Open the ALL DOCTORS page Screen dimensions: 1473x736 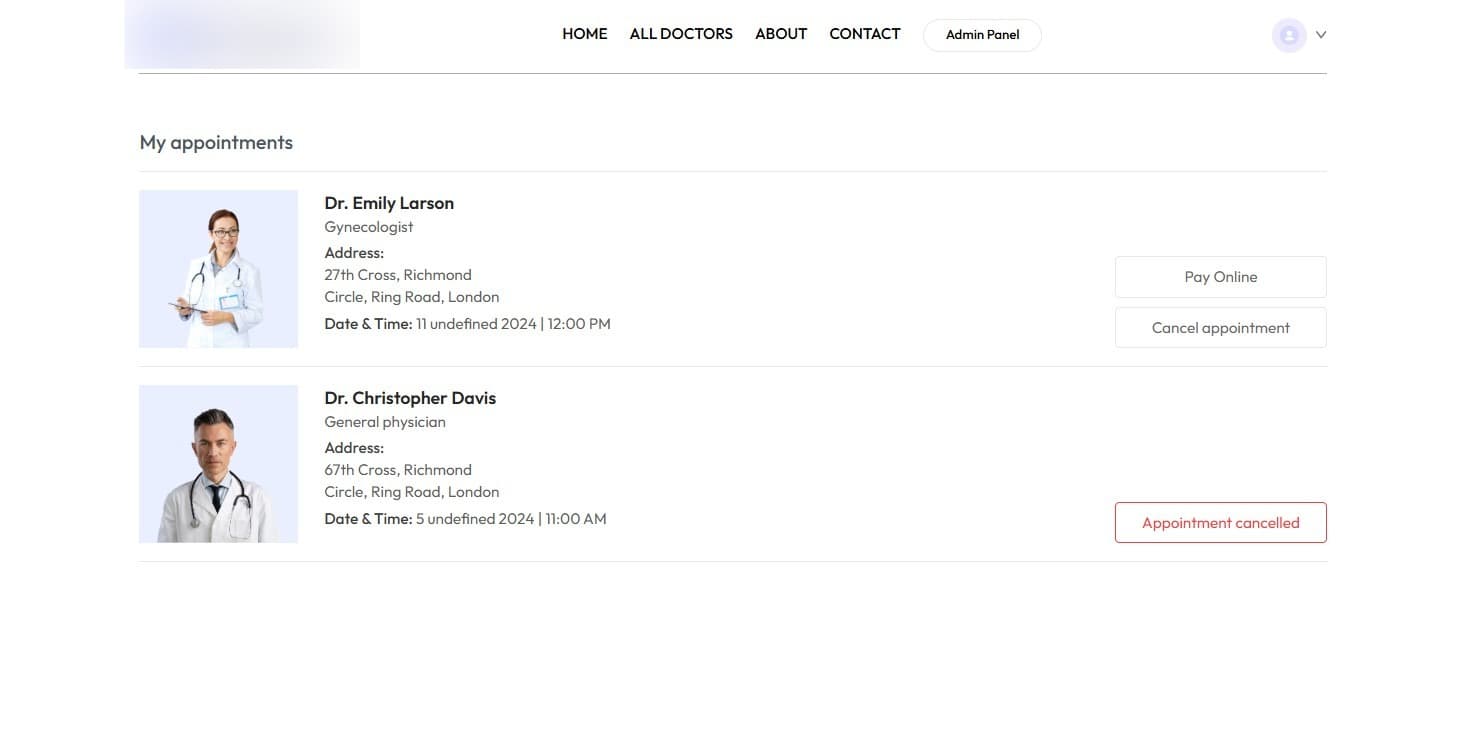[x=680, y=33]
